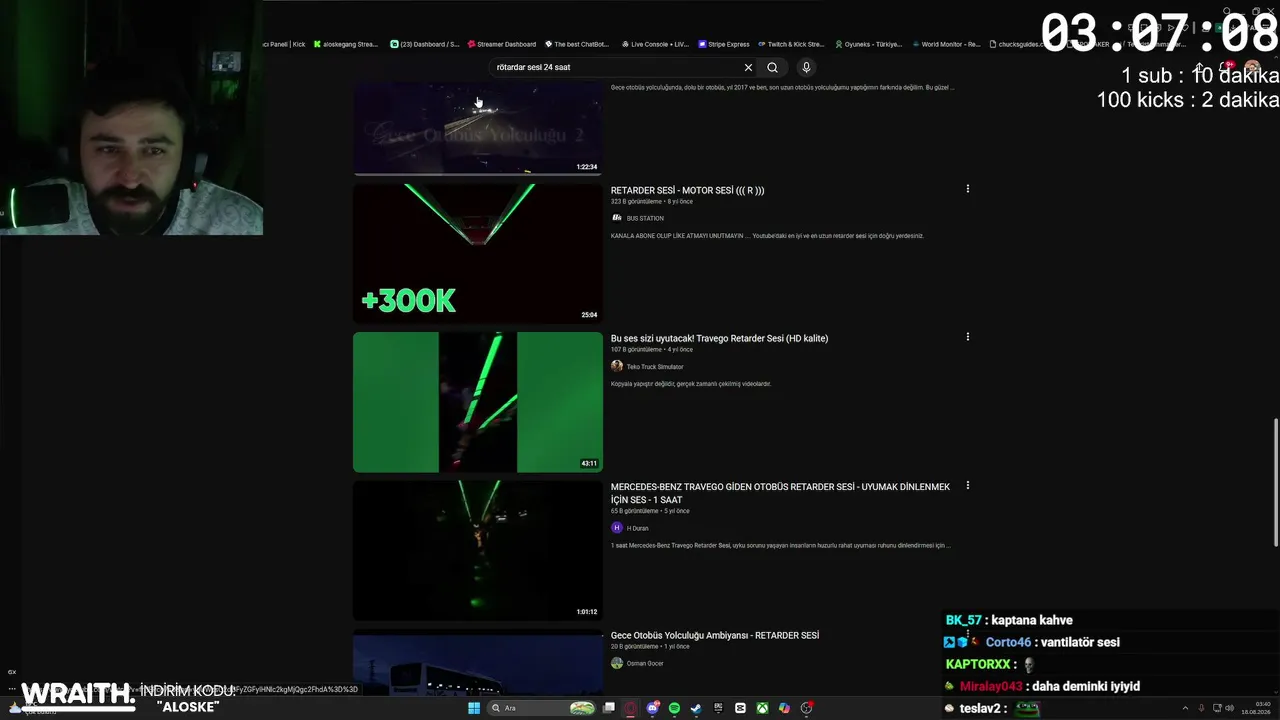Play the +300K thumbnail video (25:04)
Viewport: 1280px width, 720px height.
click(x=478, y=253)
